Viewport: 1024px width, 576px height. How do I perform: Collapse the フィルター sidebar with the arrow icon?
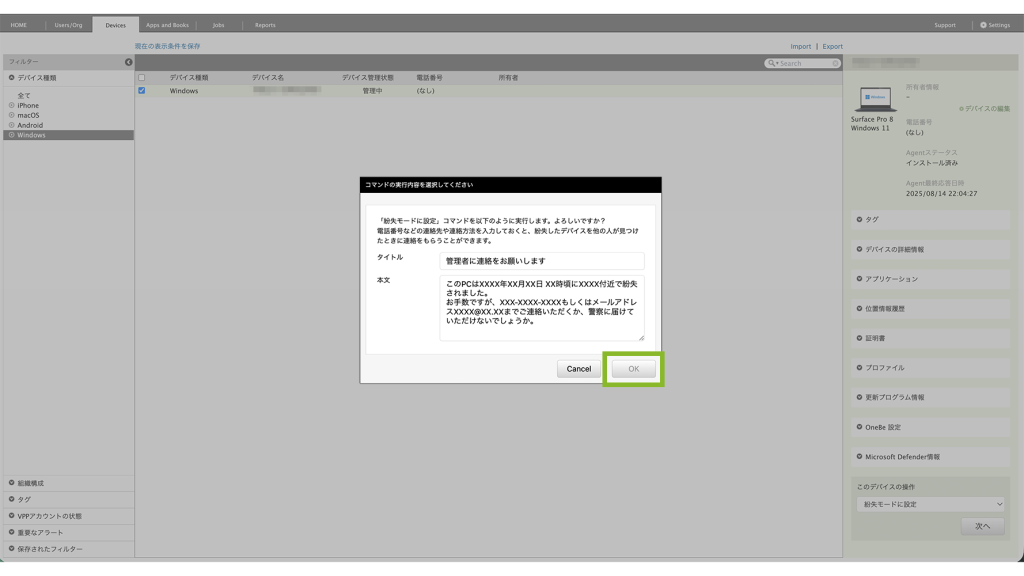(128, 62)
